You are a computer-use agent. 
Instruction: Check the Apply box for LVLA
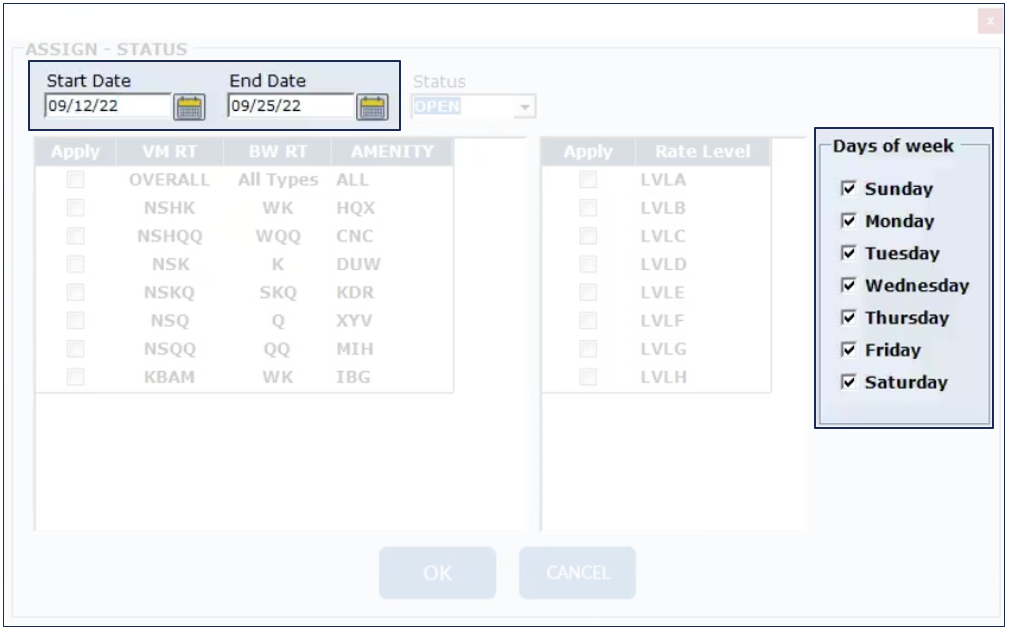(x=588, y=180)
